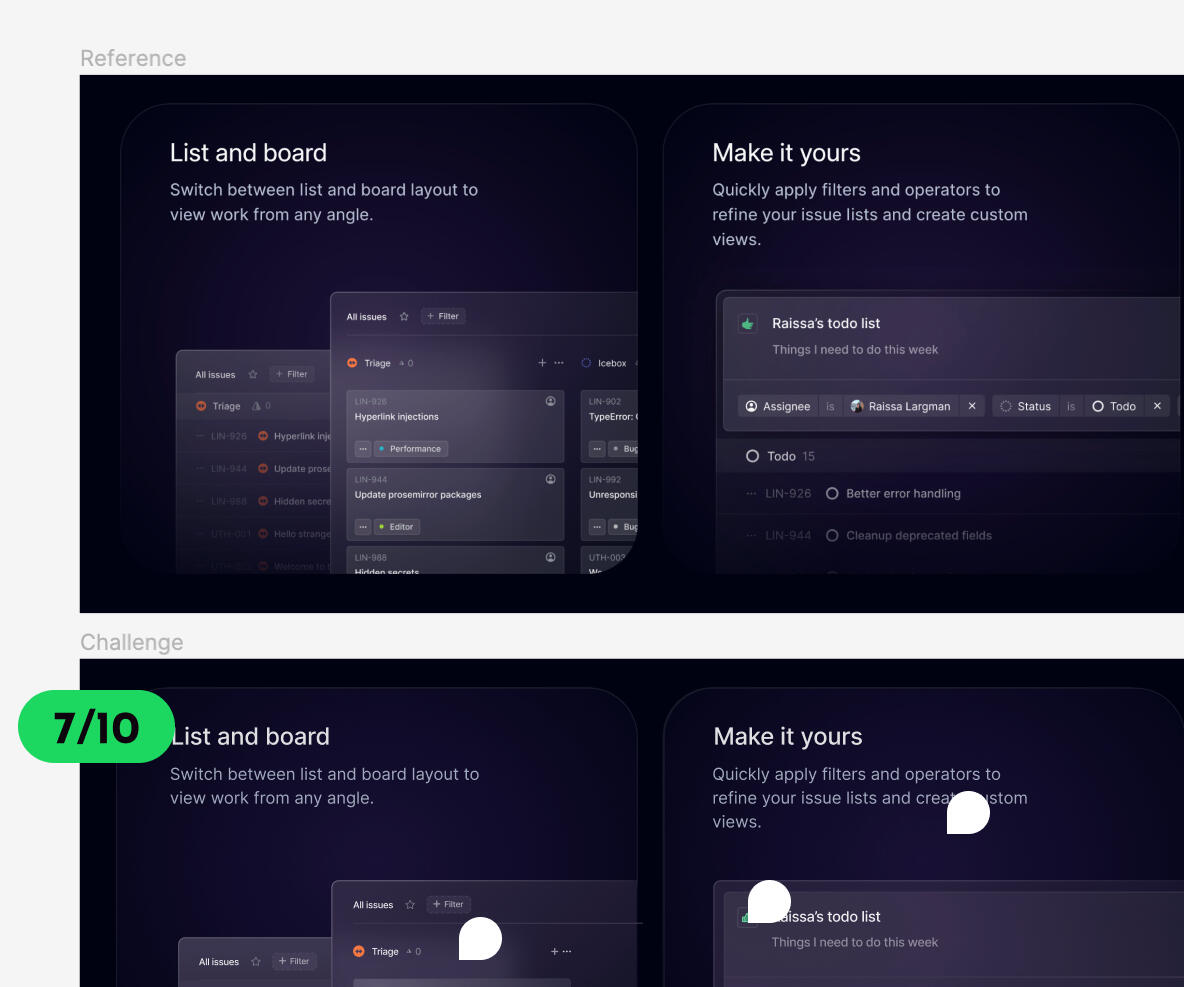The height and width of the screenshot is (987, 1184).
Task: Select the Performance label on Hyperlink injections
Action: 411,449
